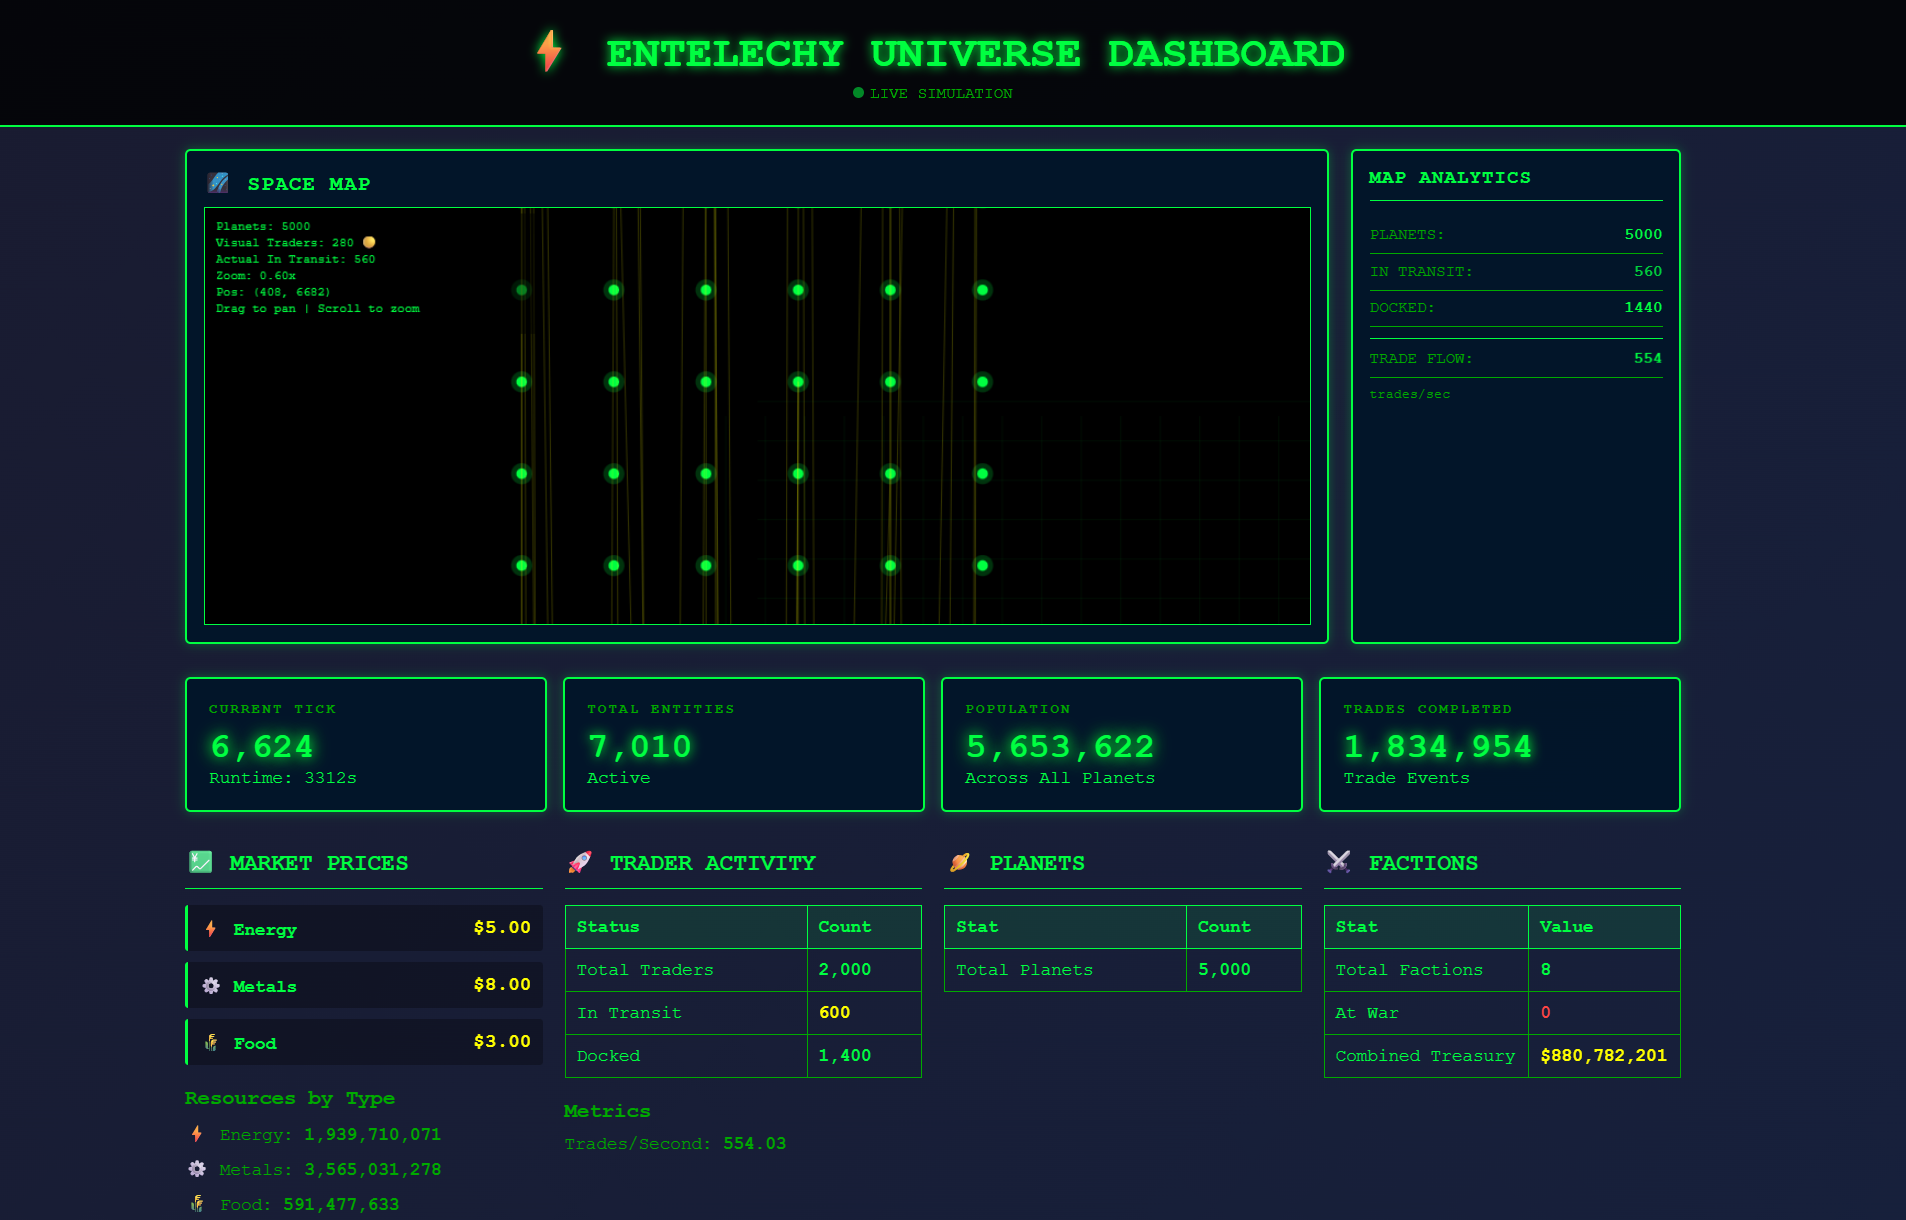This screenshot has height=1220, width=1906.
Task: Click the gear icon on the Metals price row
Action: (x=210, y=985)
